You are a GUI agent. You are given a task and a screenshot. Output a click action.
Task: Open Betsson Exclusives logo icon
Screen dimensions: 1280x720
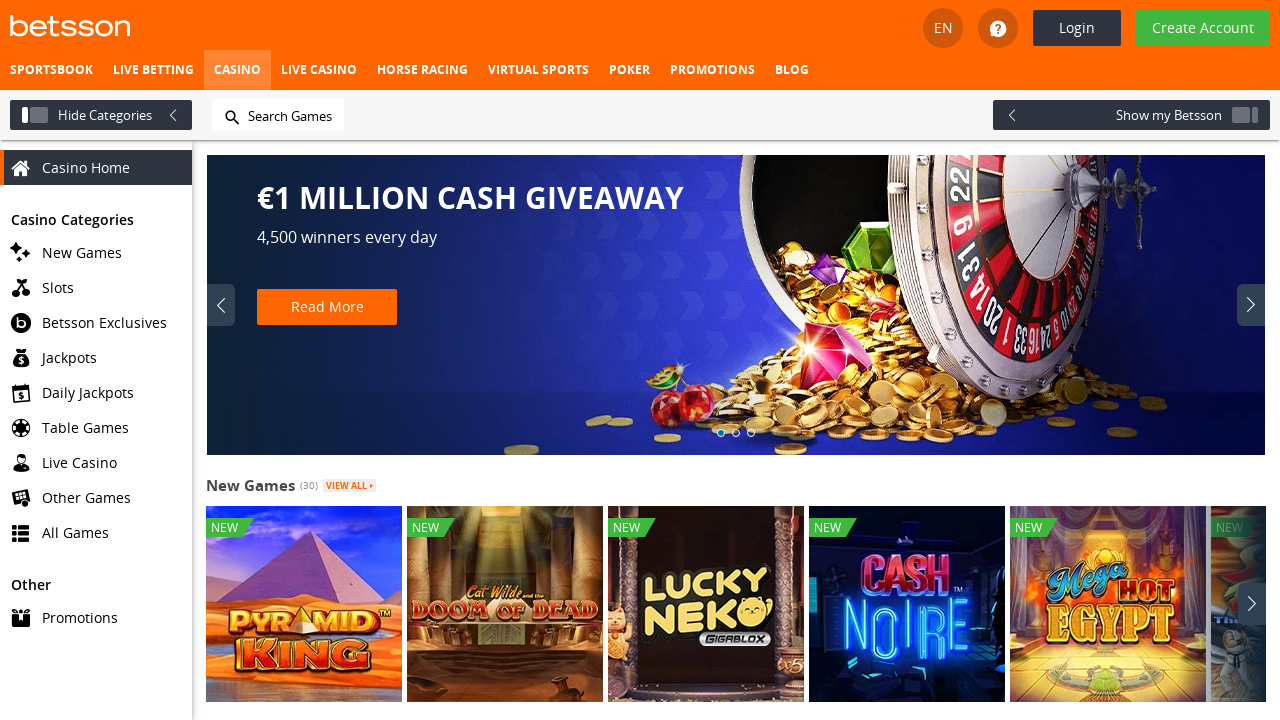coord(20,323)
